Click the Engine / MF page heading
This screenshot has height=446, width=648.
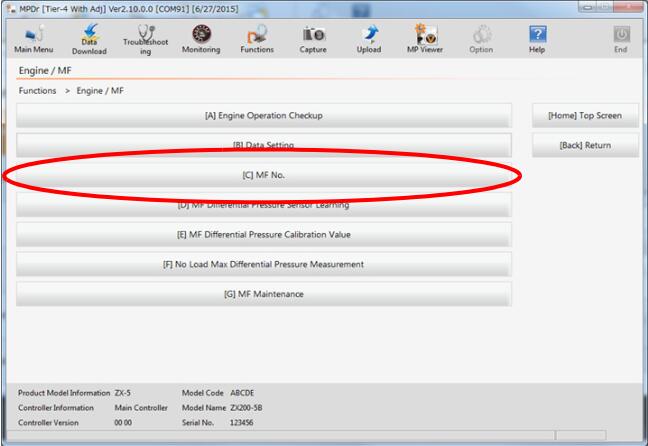45,71
